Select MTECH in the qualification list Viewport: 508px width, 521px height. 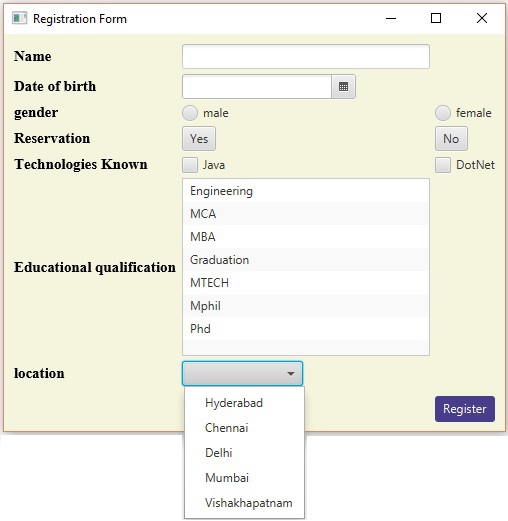point(306,283)
